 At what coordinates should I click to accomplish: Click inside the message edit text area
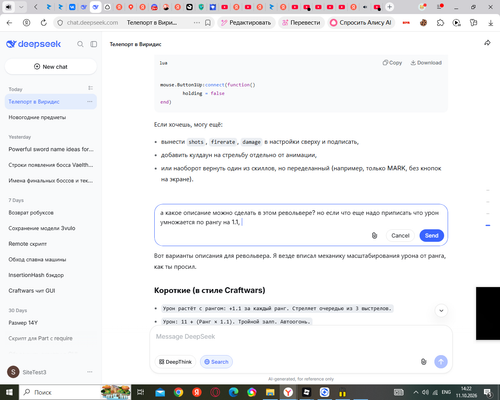(x=300, y=217)
